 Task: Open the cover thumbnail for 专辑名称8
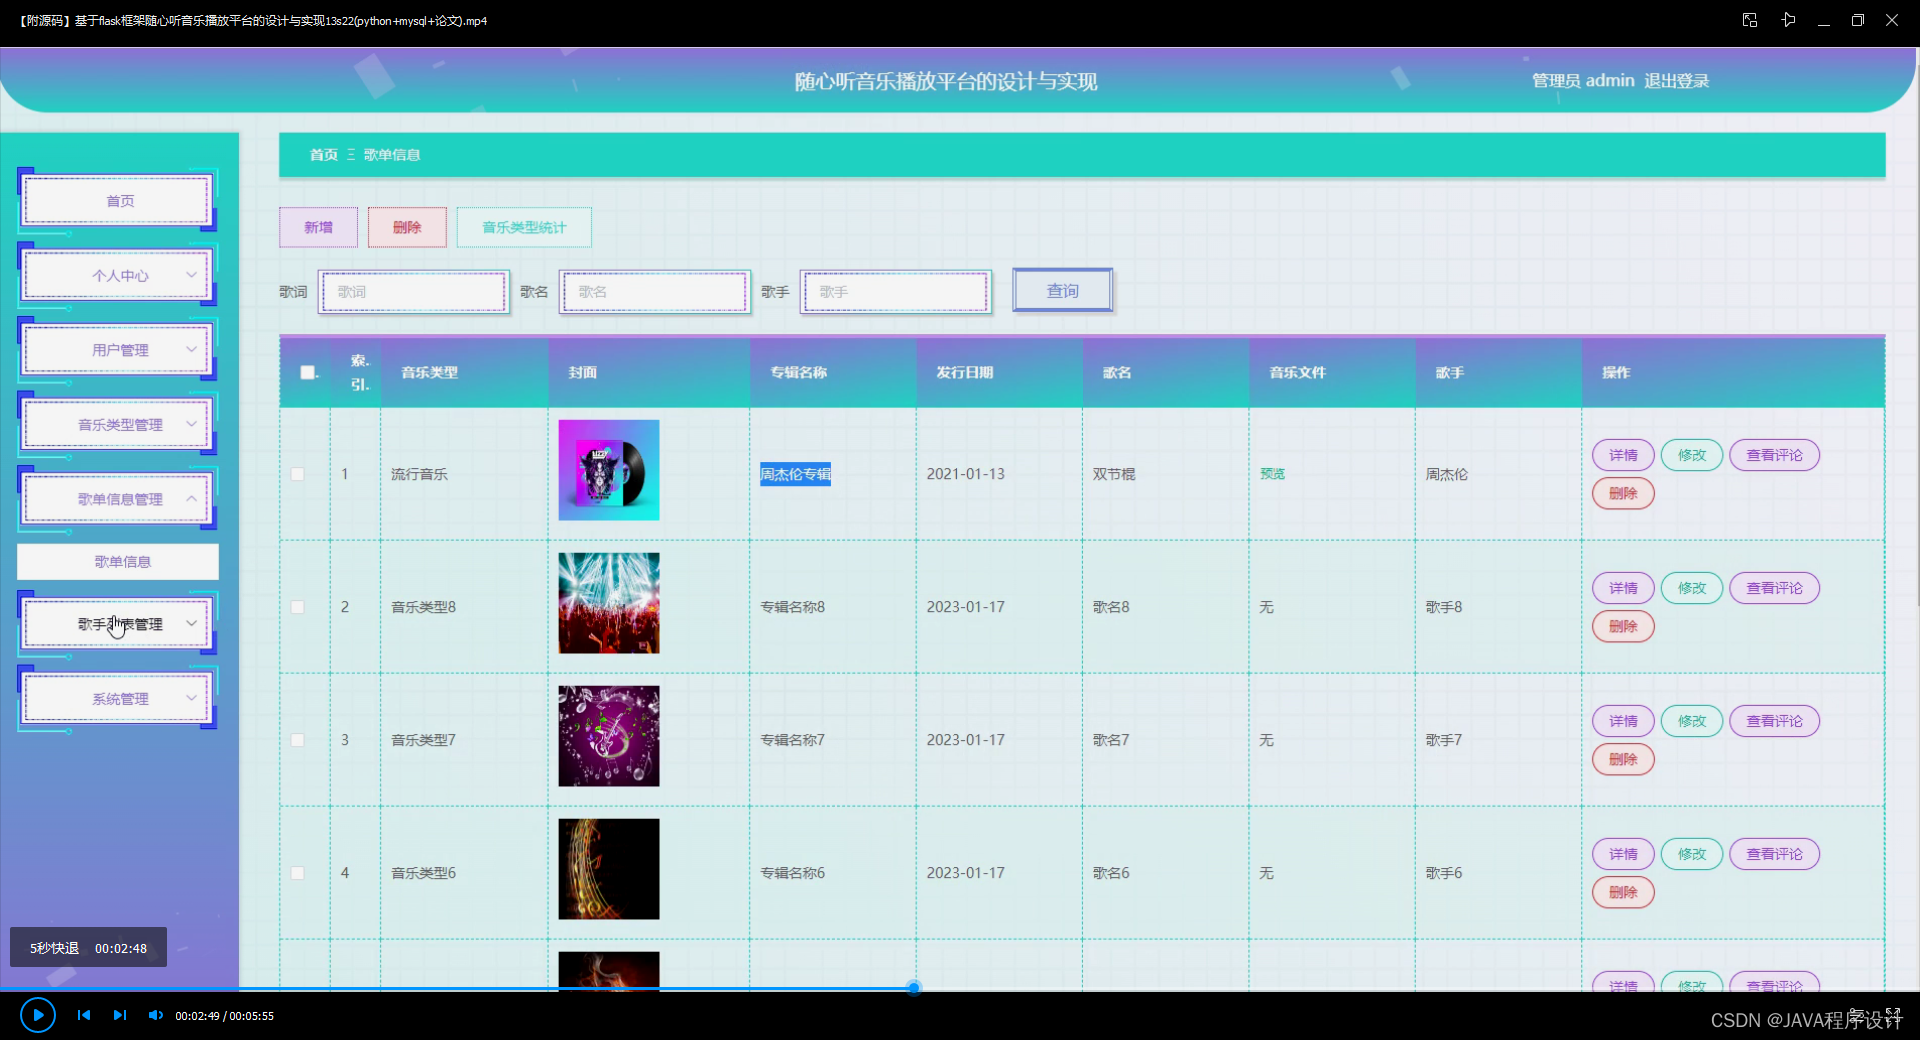point(609,603)
